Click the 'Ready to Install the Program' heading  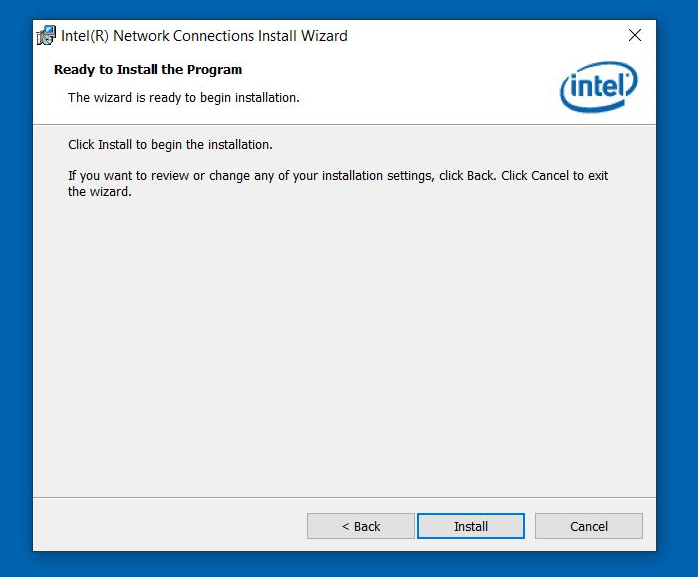click(x=148, y=70)
